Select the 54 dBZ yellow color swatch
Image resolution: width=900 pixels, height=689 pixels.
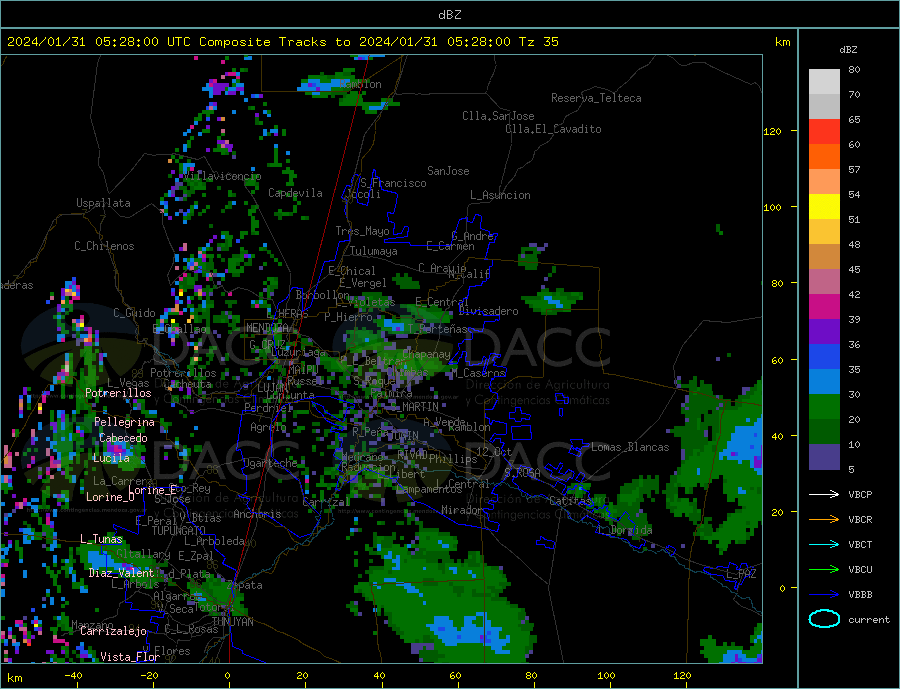pyautogui.click(x=824, y=207)
